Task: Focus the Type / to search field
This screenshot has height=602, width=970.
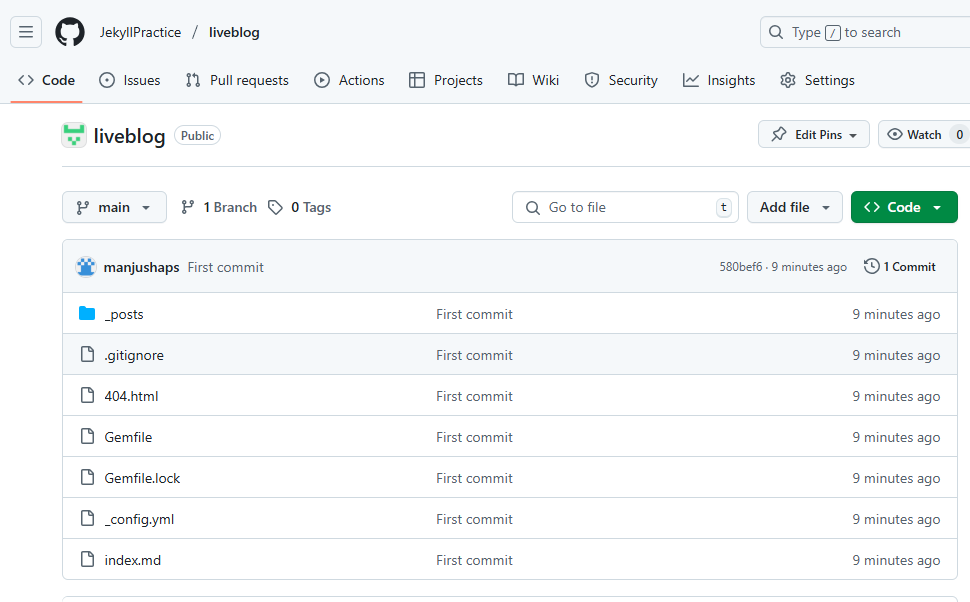Action: pos(865,32)
